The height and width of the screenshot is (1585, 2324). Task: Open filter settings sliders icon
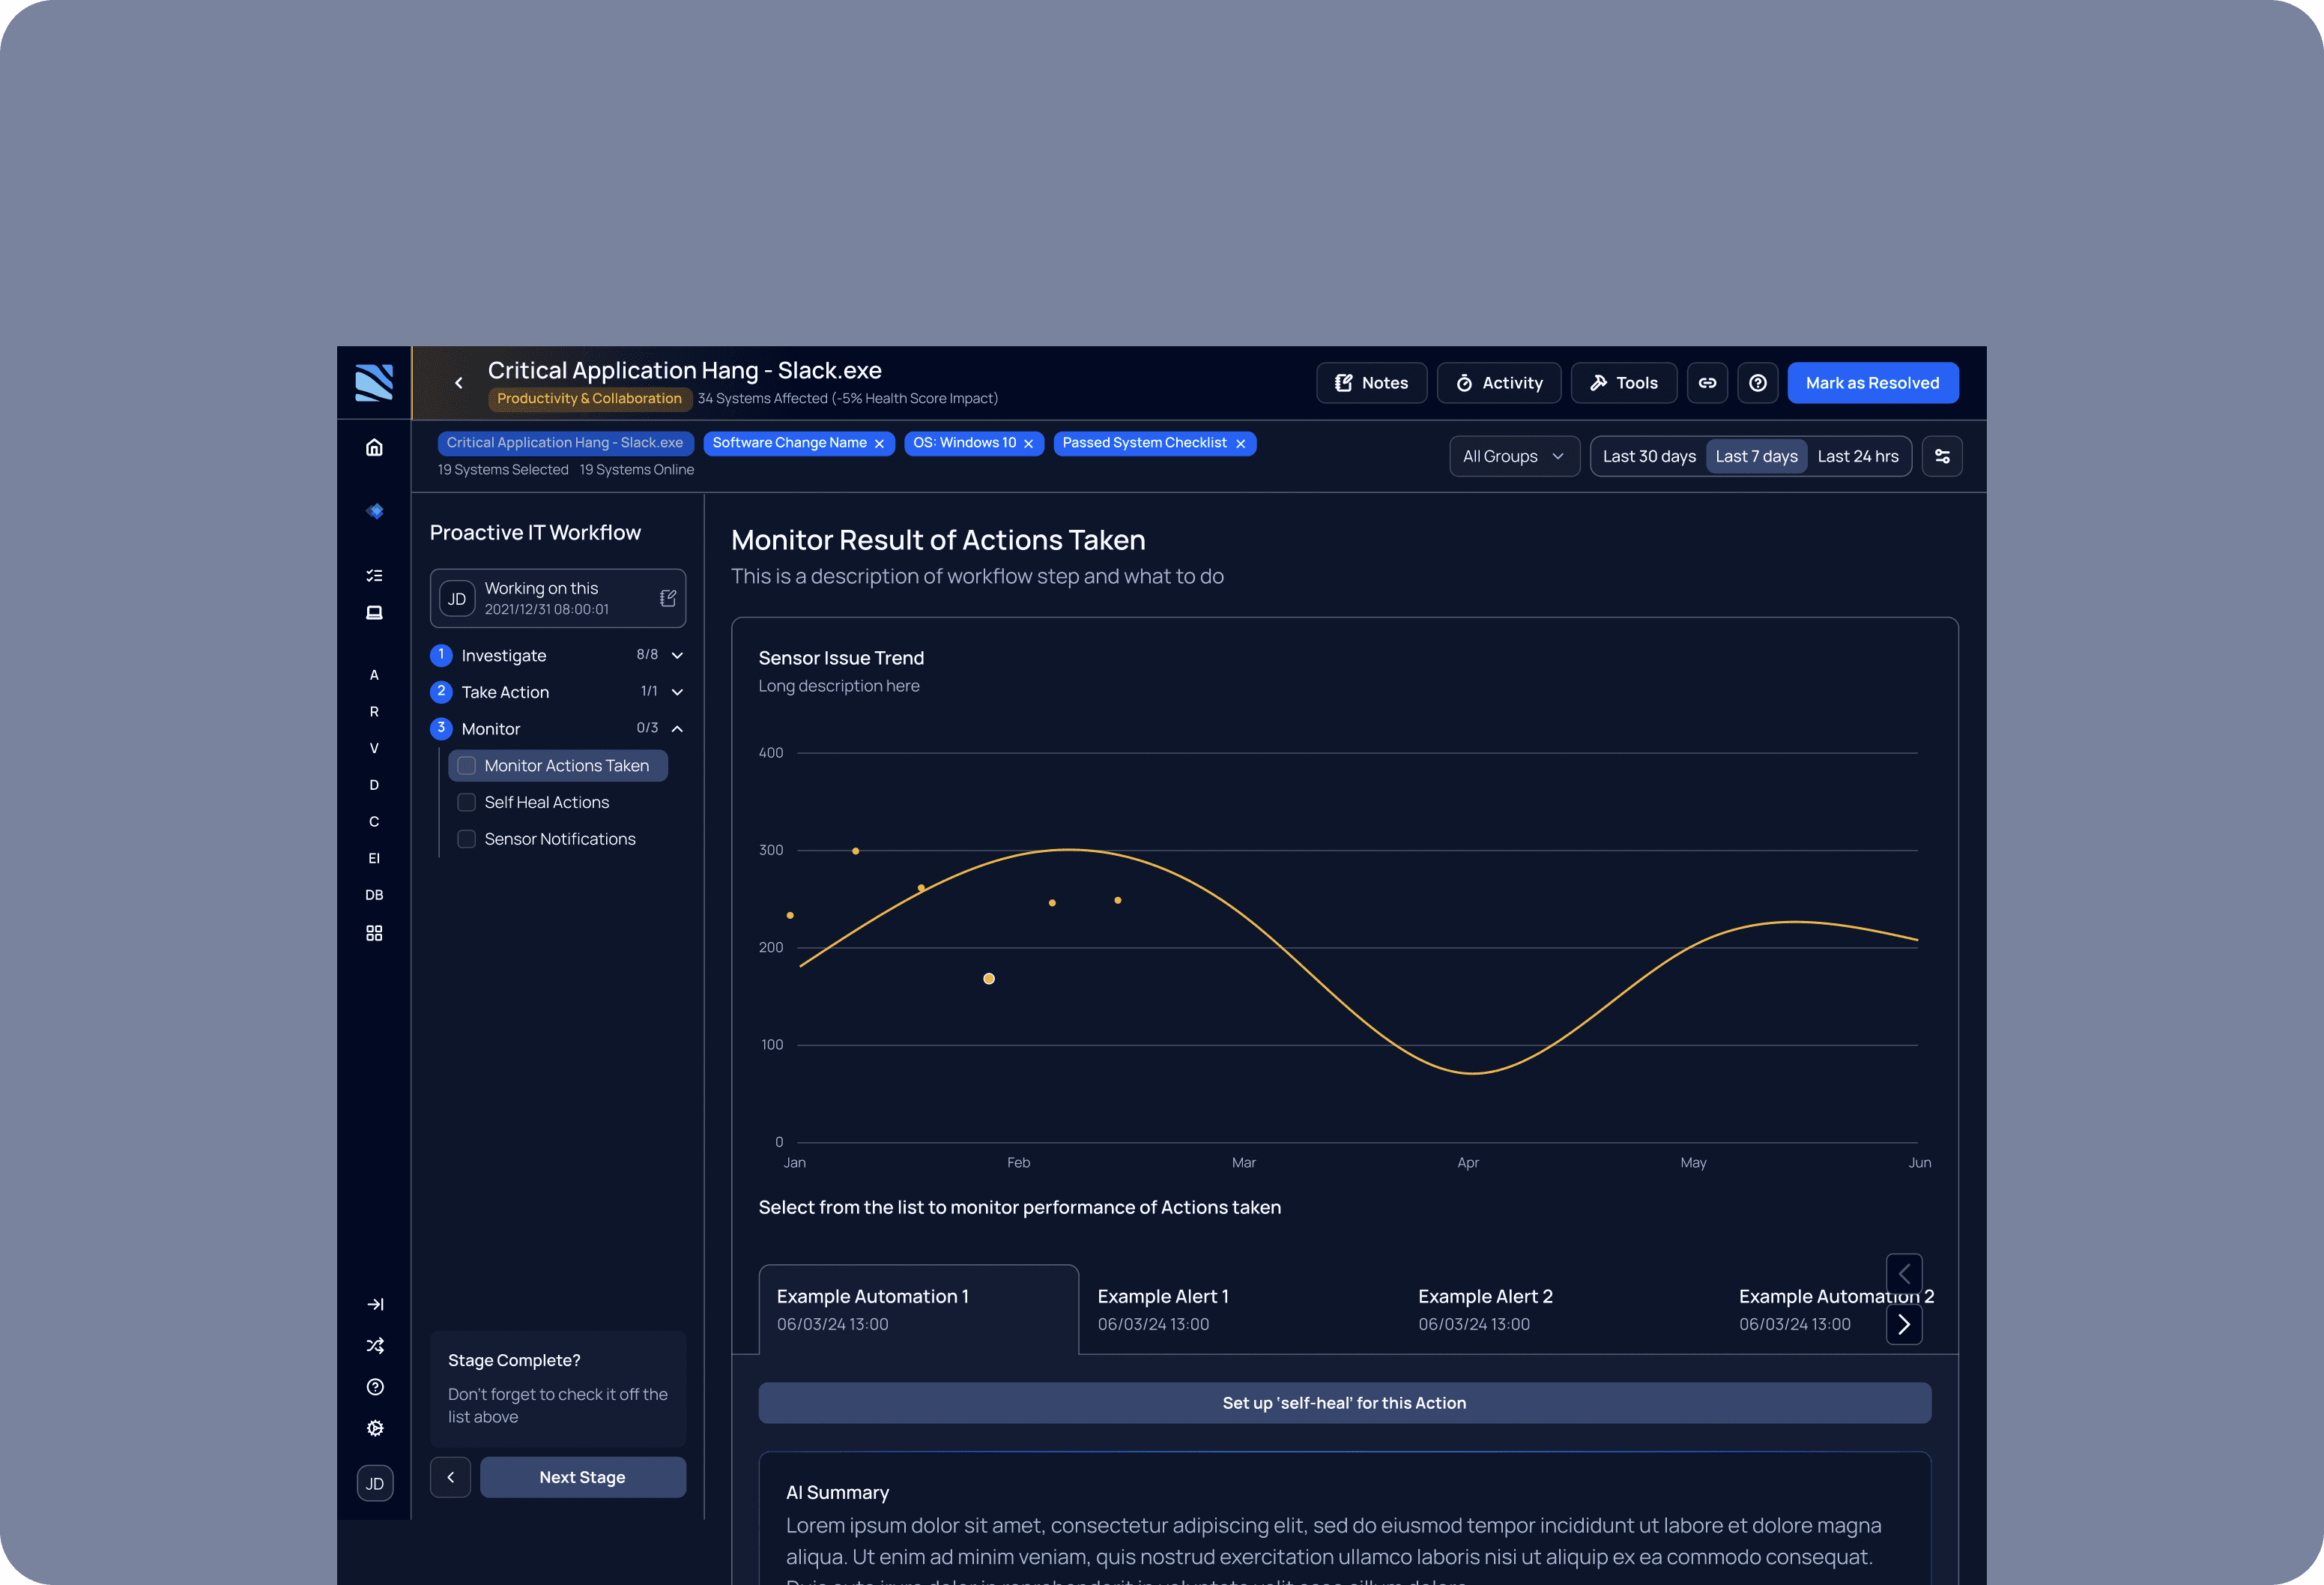pos(1941,456)
